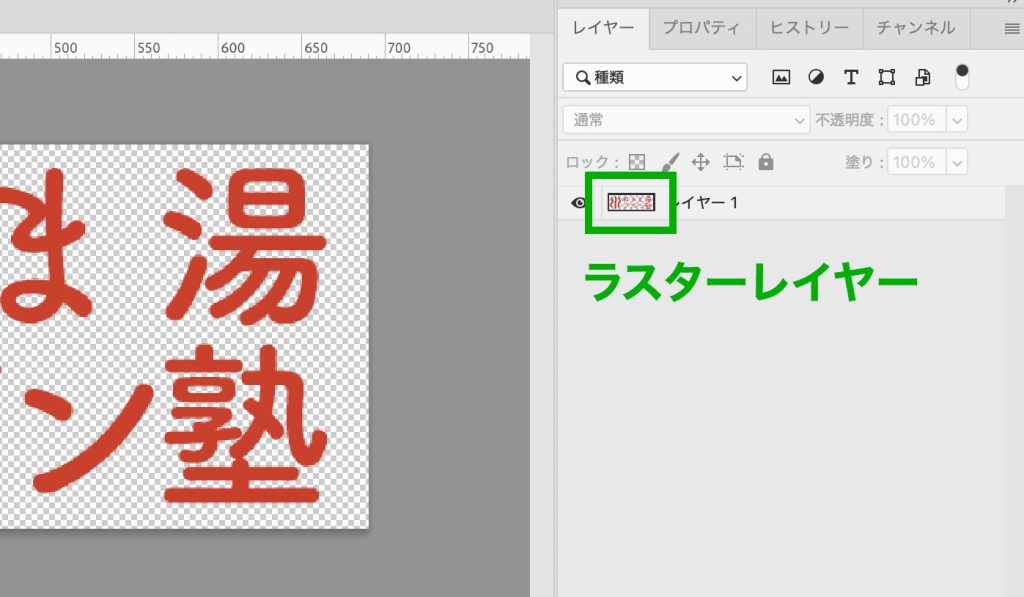Lock all padlock icon
This screenshot has width=1024, height=597.
tap(766, 161)
